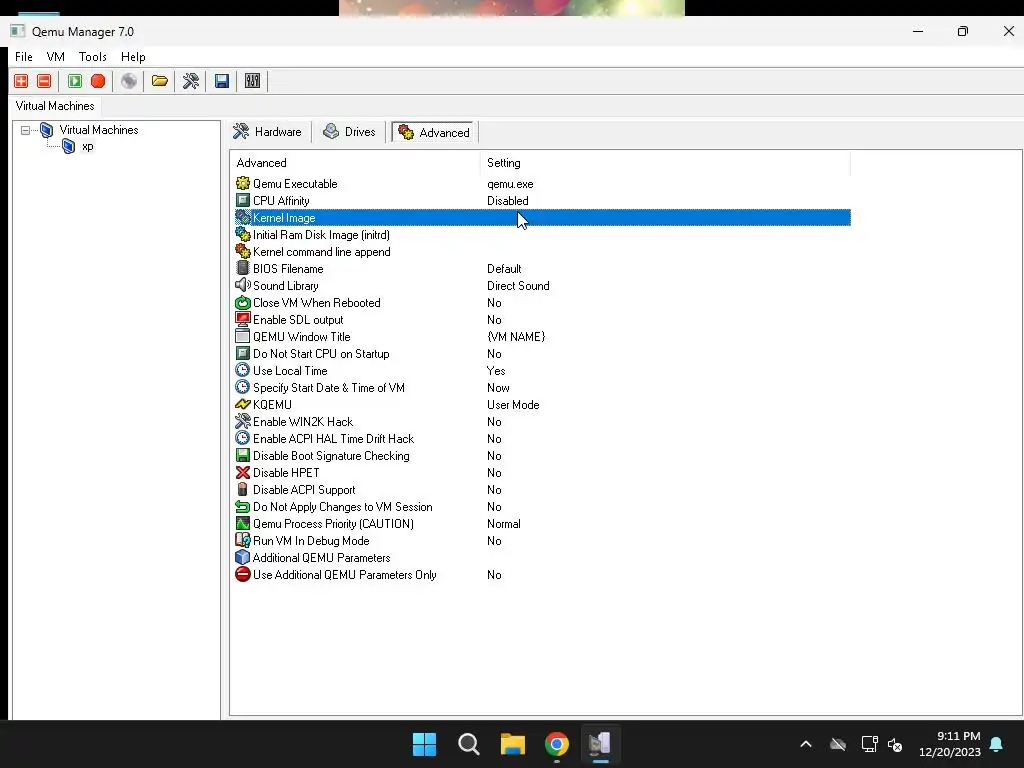Open Windows taskbar search

(468, 744)
